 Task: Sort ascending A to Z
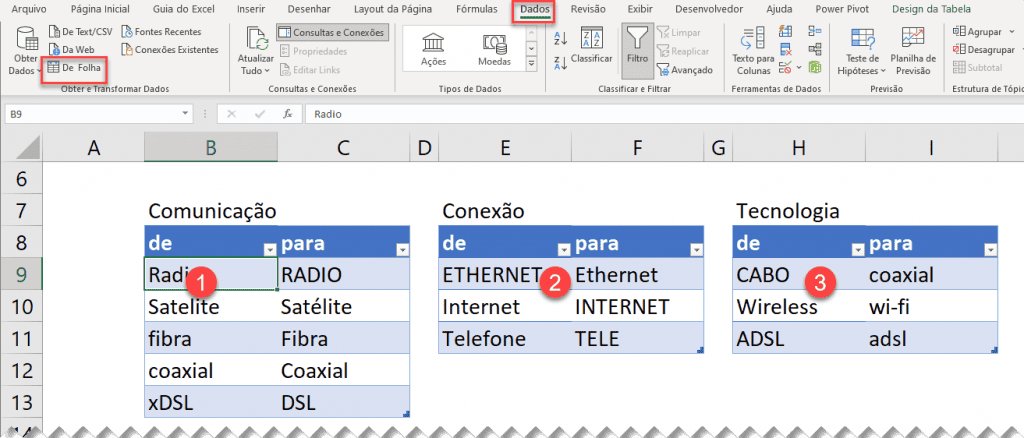point(560,38)
